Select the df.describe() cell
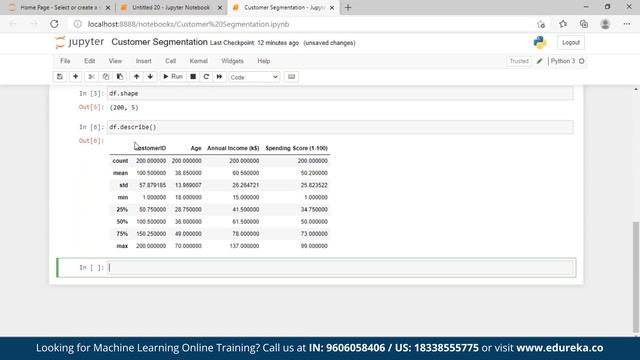This screenshot has width=640, height=360. 340,127
